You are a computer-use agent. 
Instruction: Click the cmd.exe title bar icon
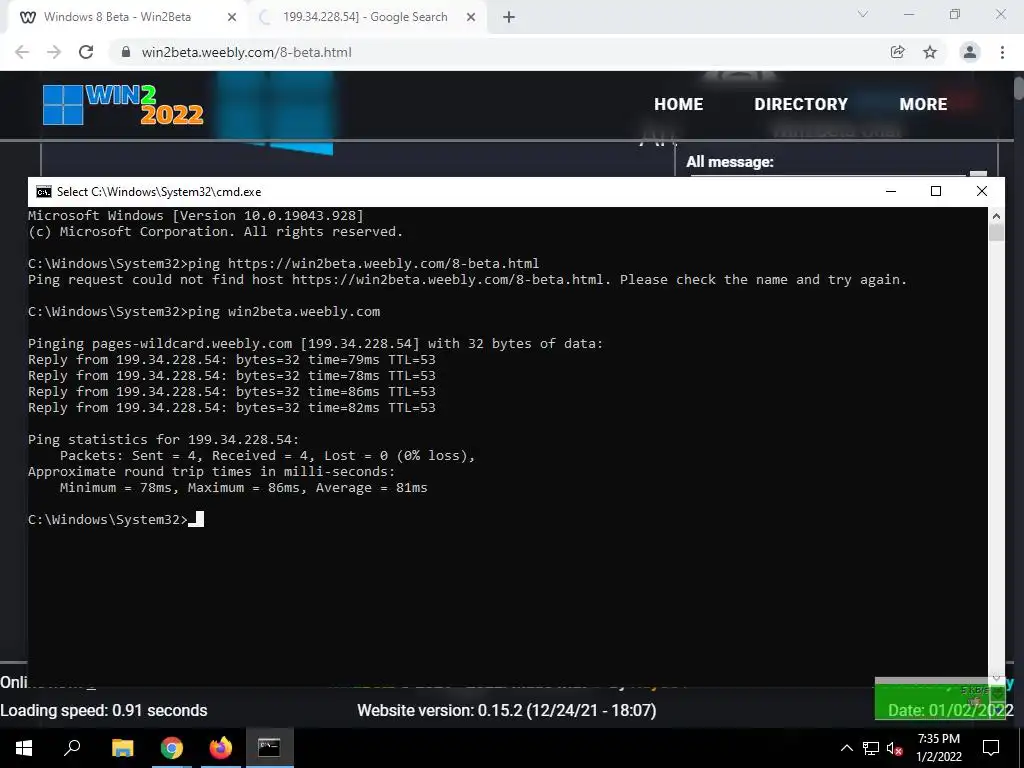(x=44, y=191)
